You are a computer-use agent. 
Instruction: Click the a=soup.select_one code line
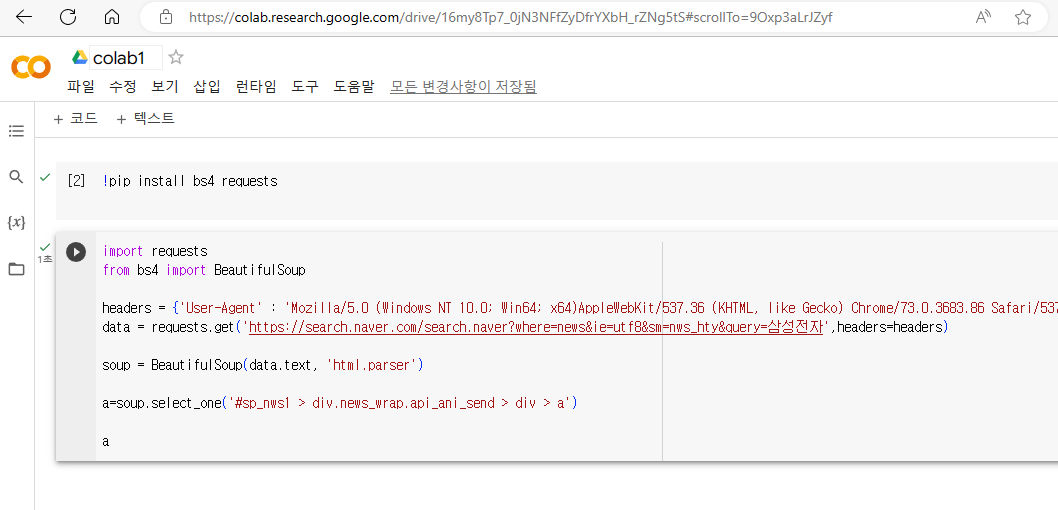pyautogui.click(x=340, y=403)
